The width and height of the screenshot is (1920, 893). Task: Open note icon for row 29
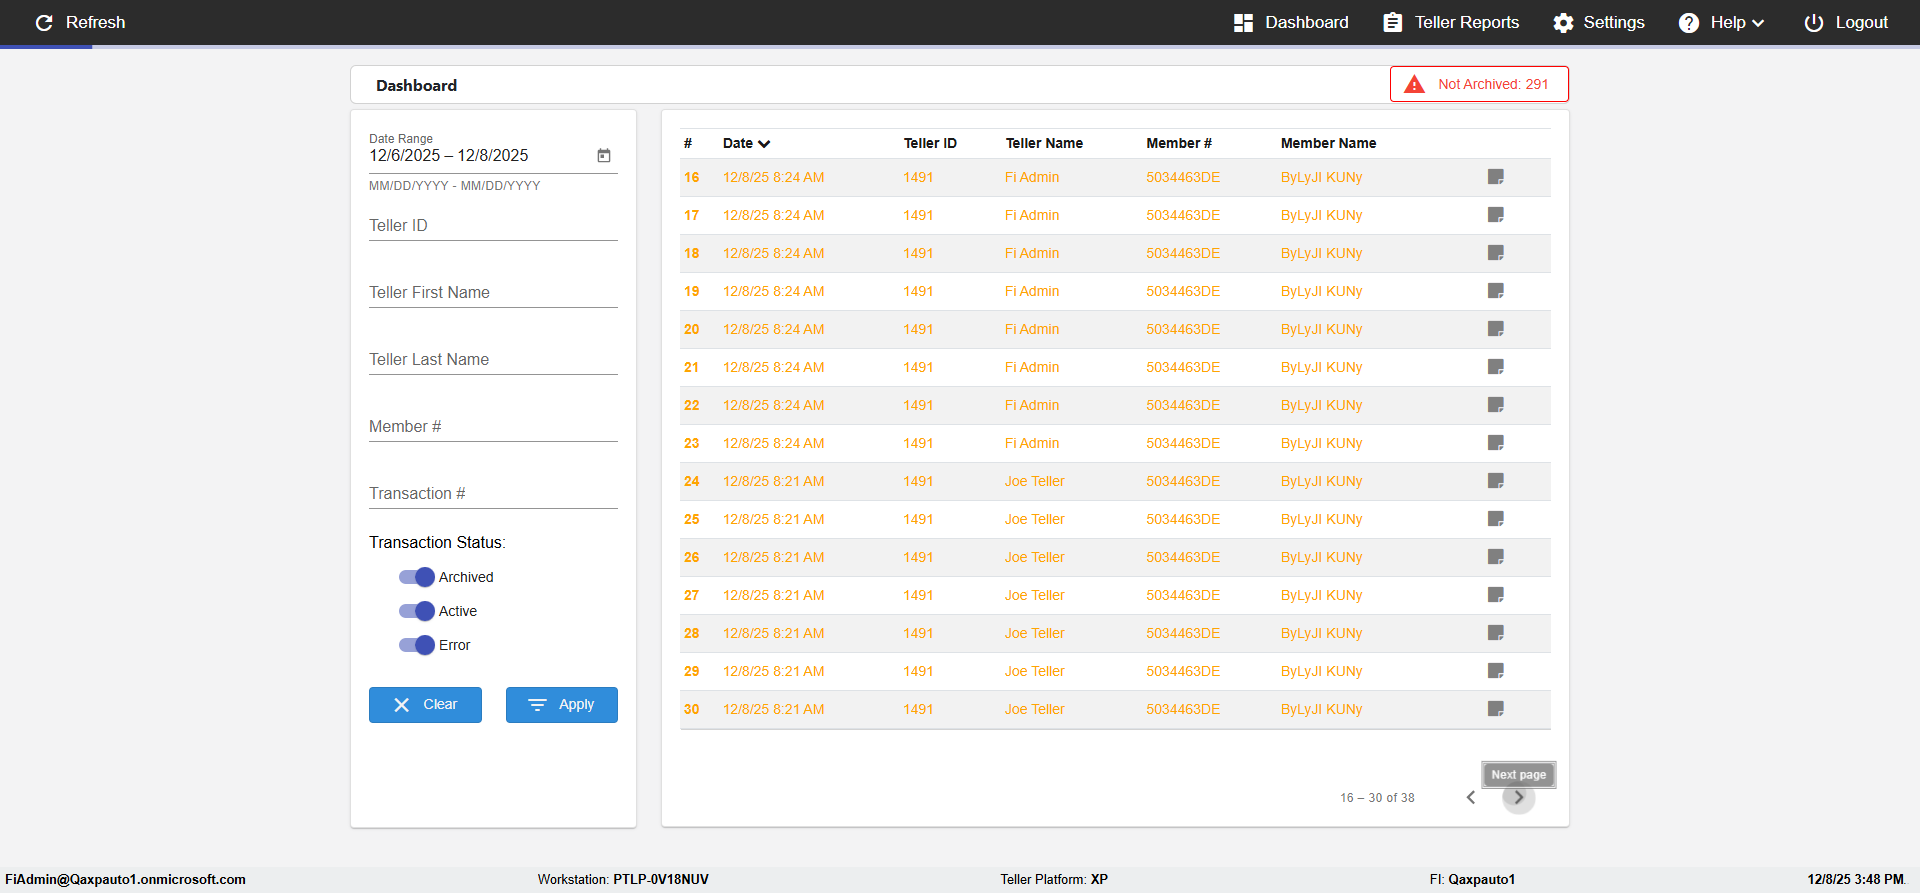[x=1496, y=671]
